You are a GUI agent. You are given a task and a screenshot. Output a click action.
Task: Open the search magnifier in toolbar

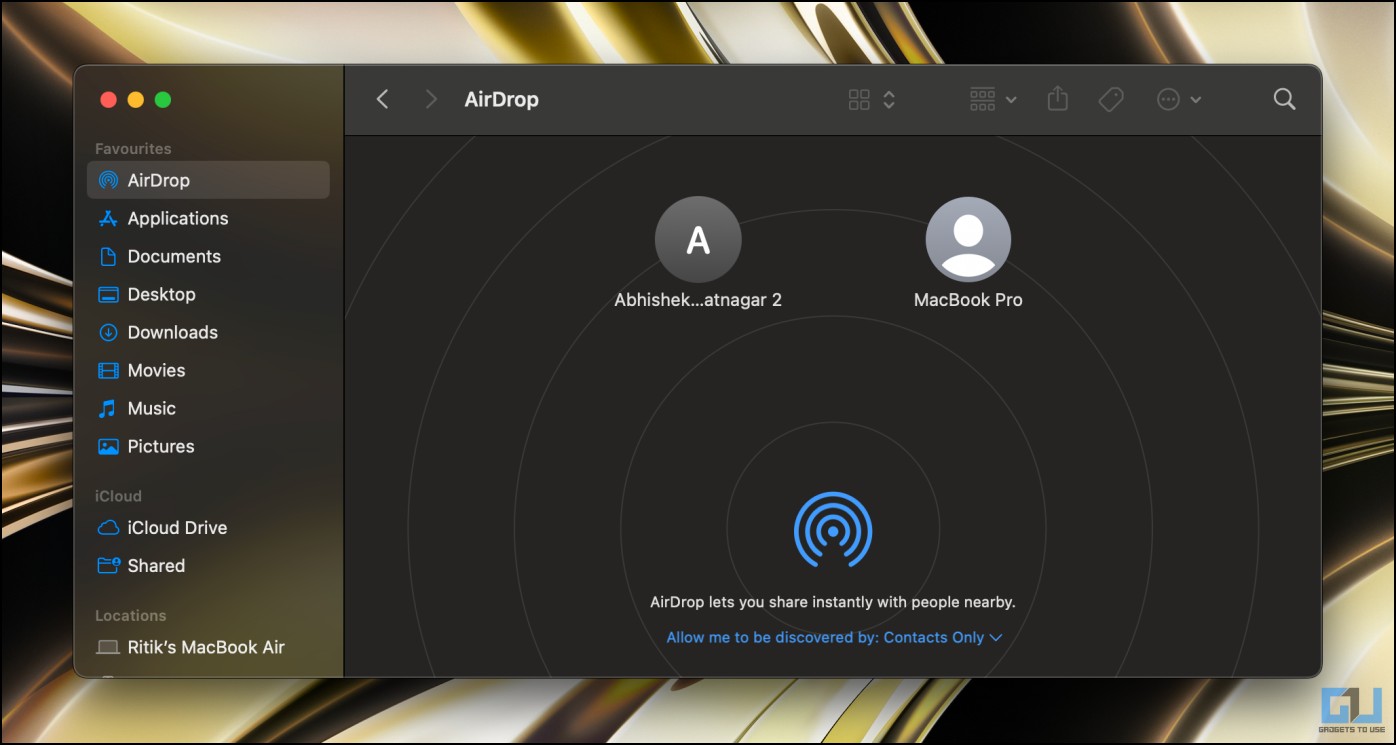pyautogui.click(x=1285, y=99)
